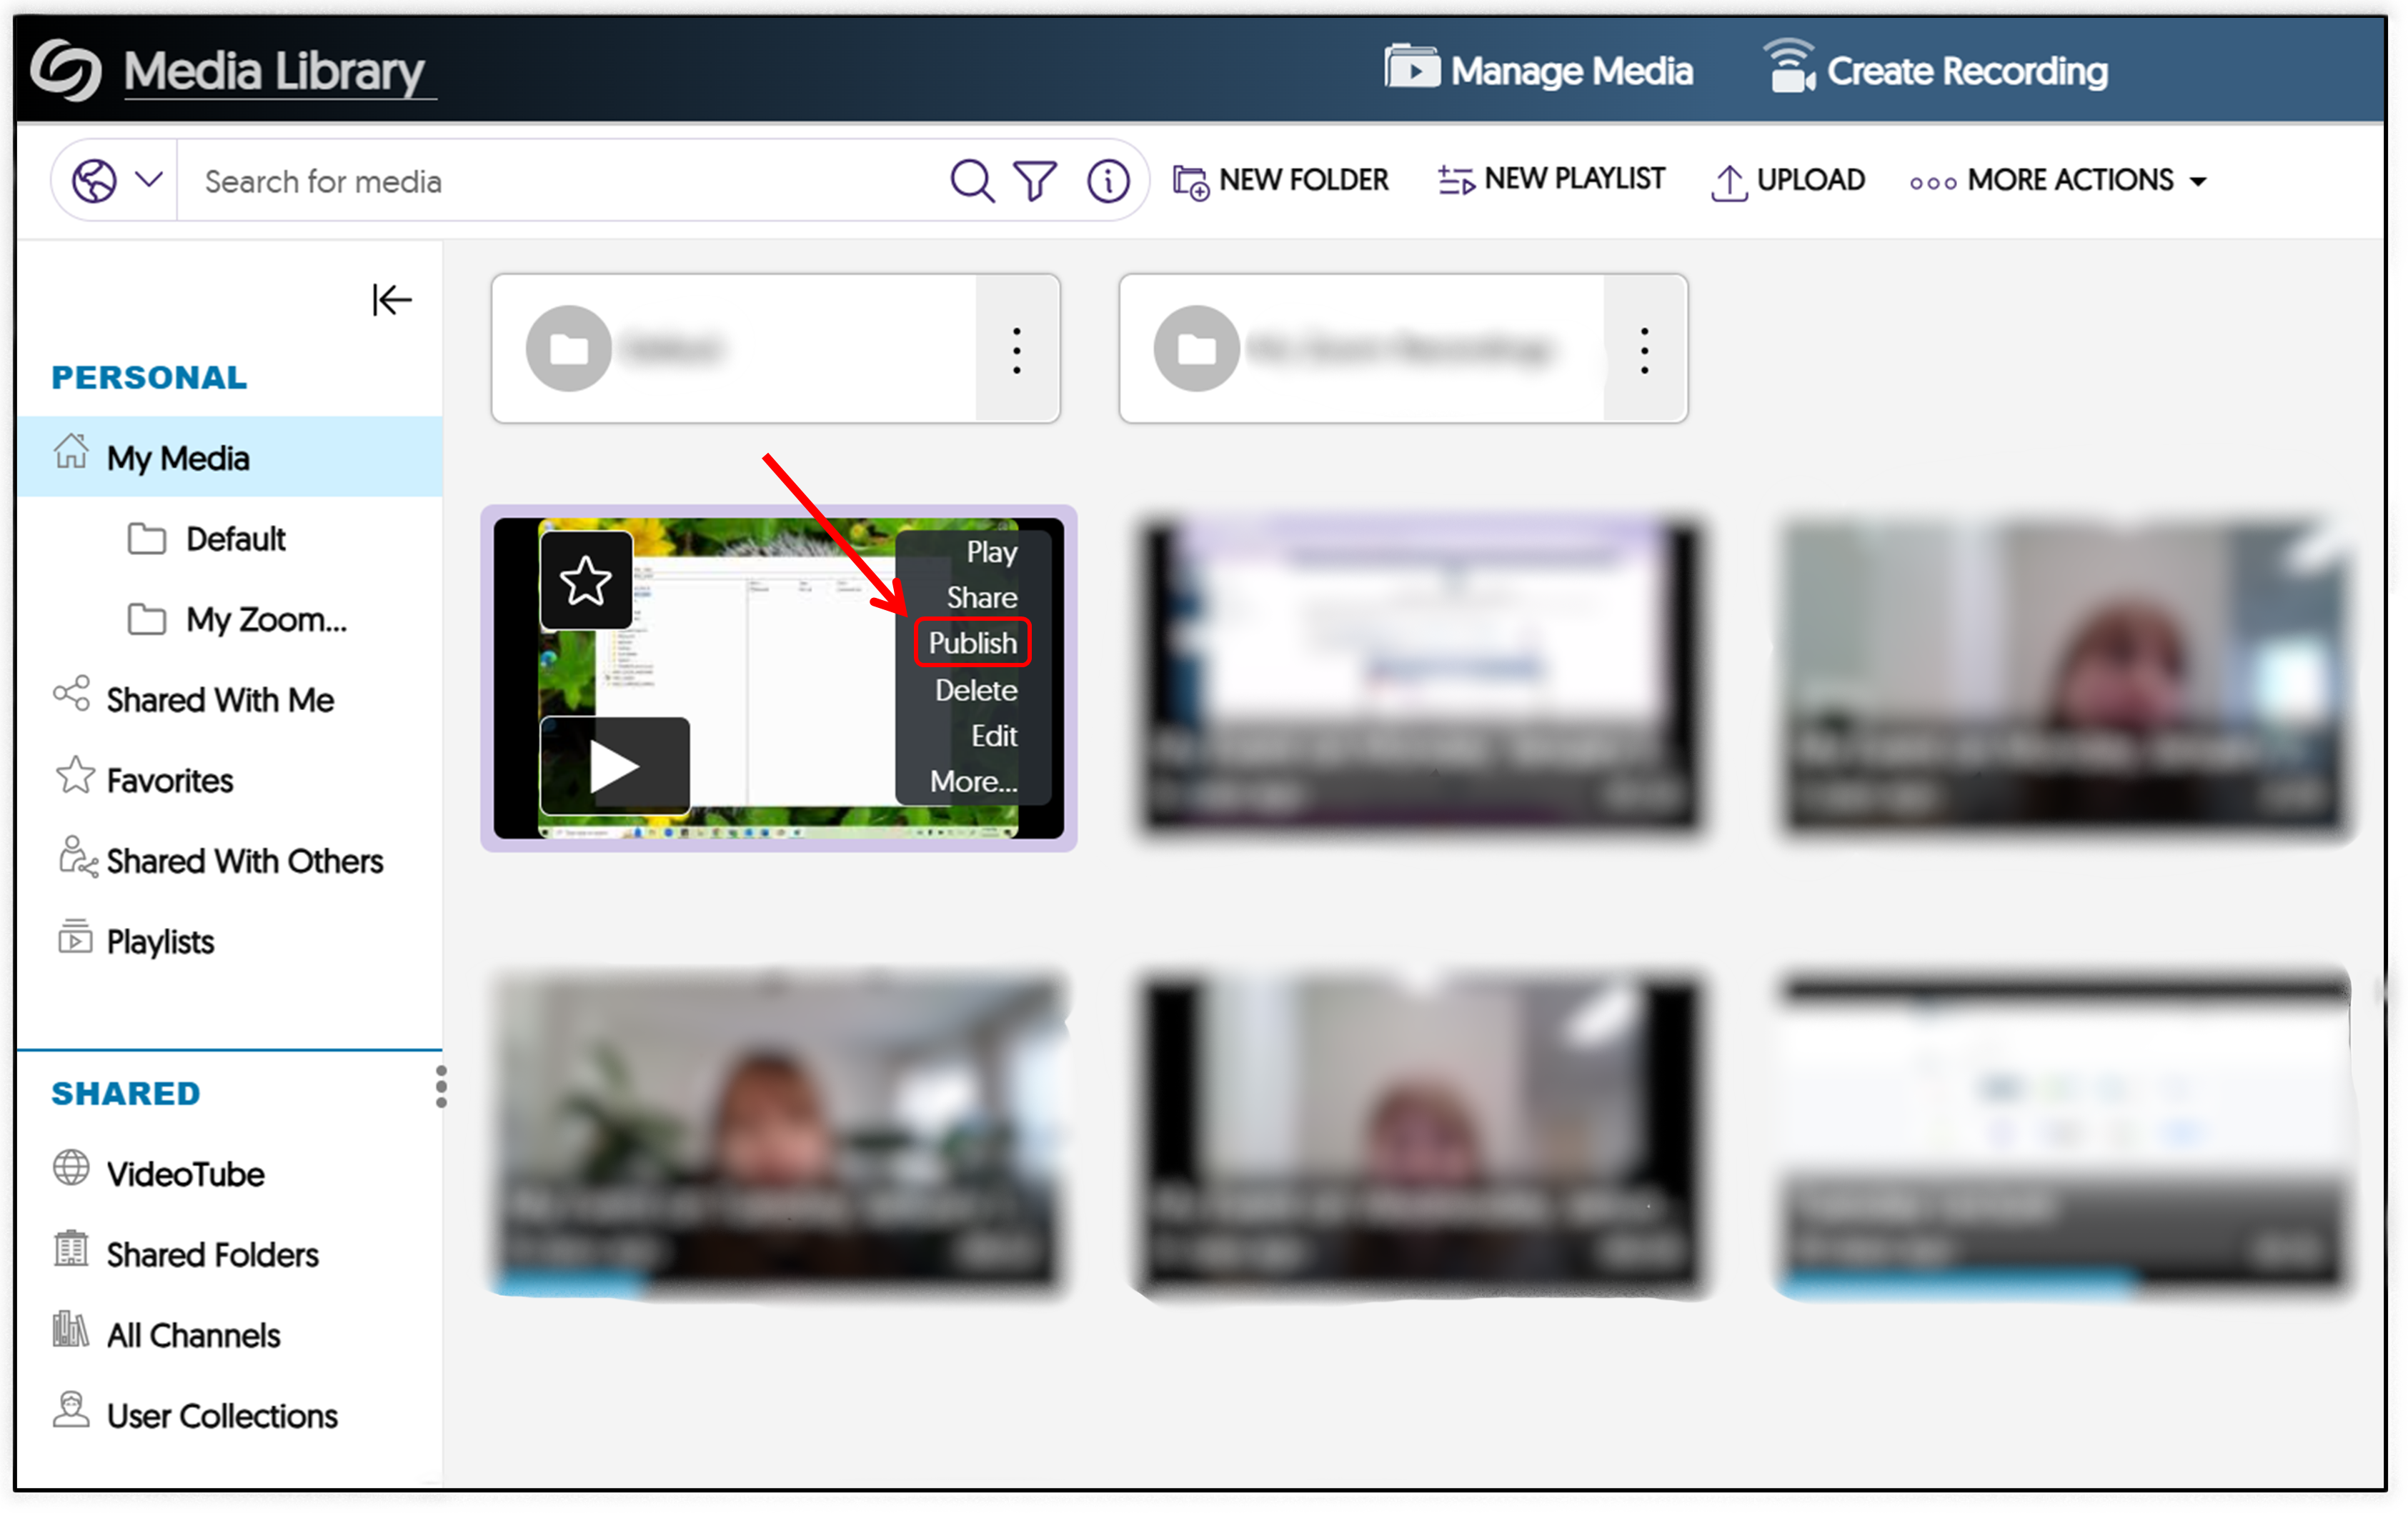2408x1513 pixels.
Task: Expand the search scope dropdown chevron
Action: 149,180
